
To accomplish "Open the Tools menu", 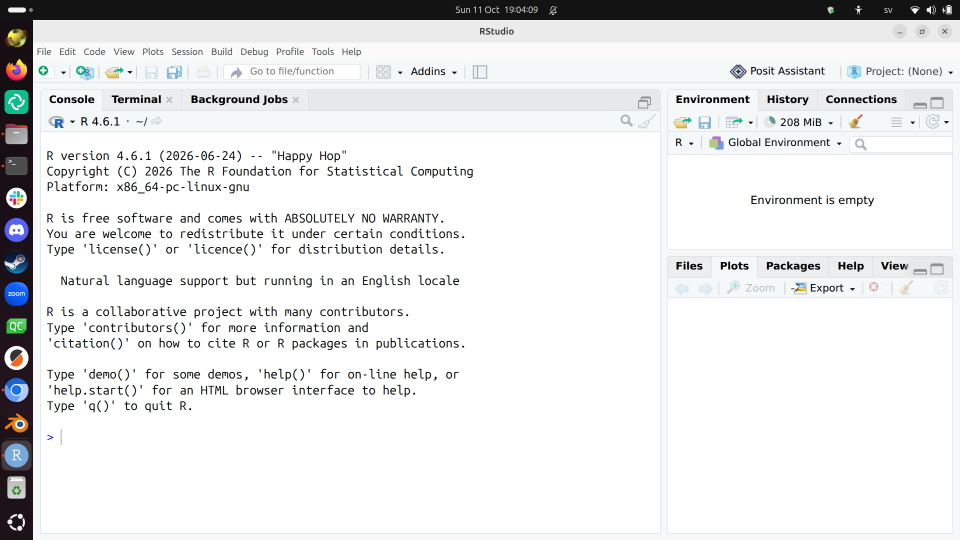I will (x=323, y=51).
